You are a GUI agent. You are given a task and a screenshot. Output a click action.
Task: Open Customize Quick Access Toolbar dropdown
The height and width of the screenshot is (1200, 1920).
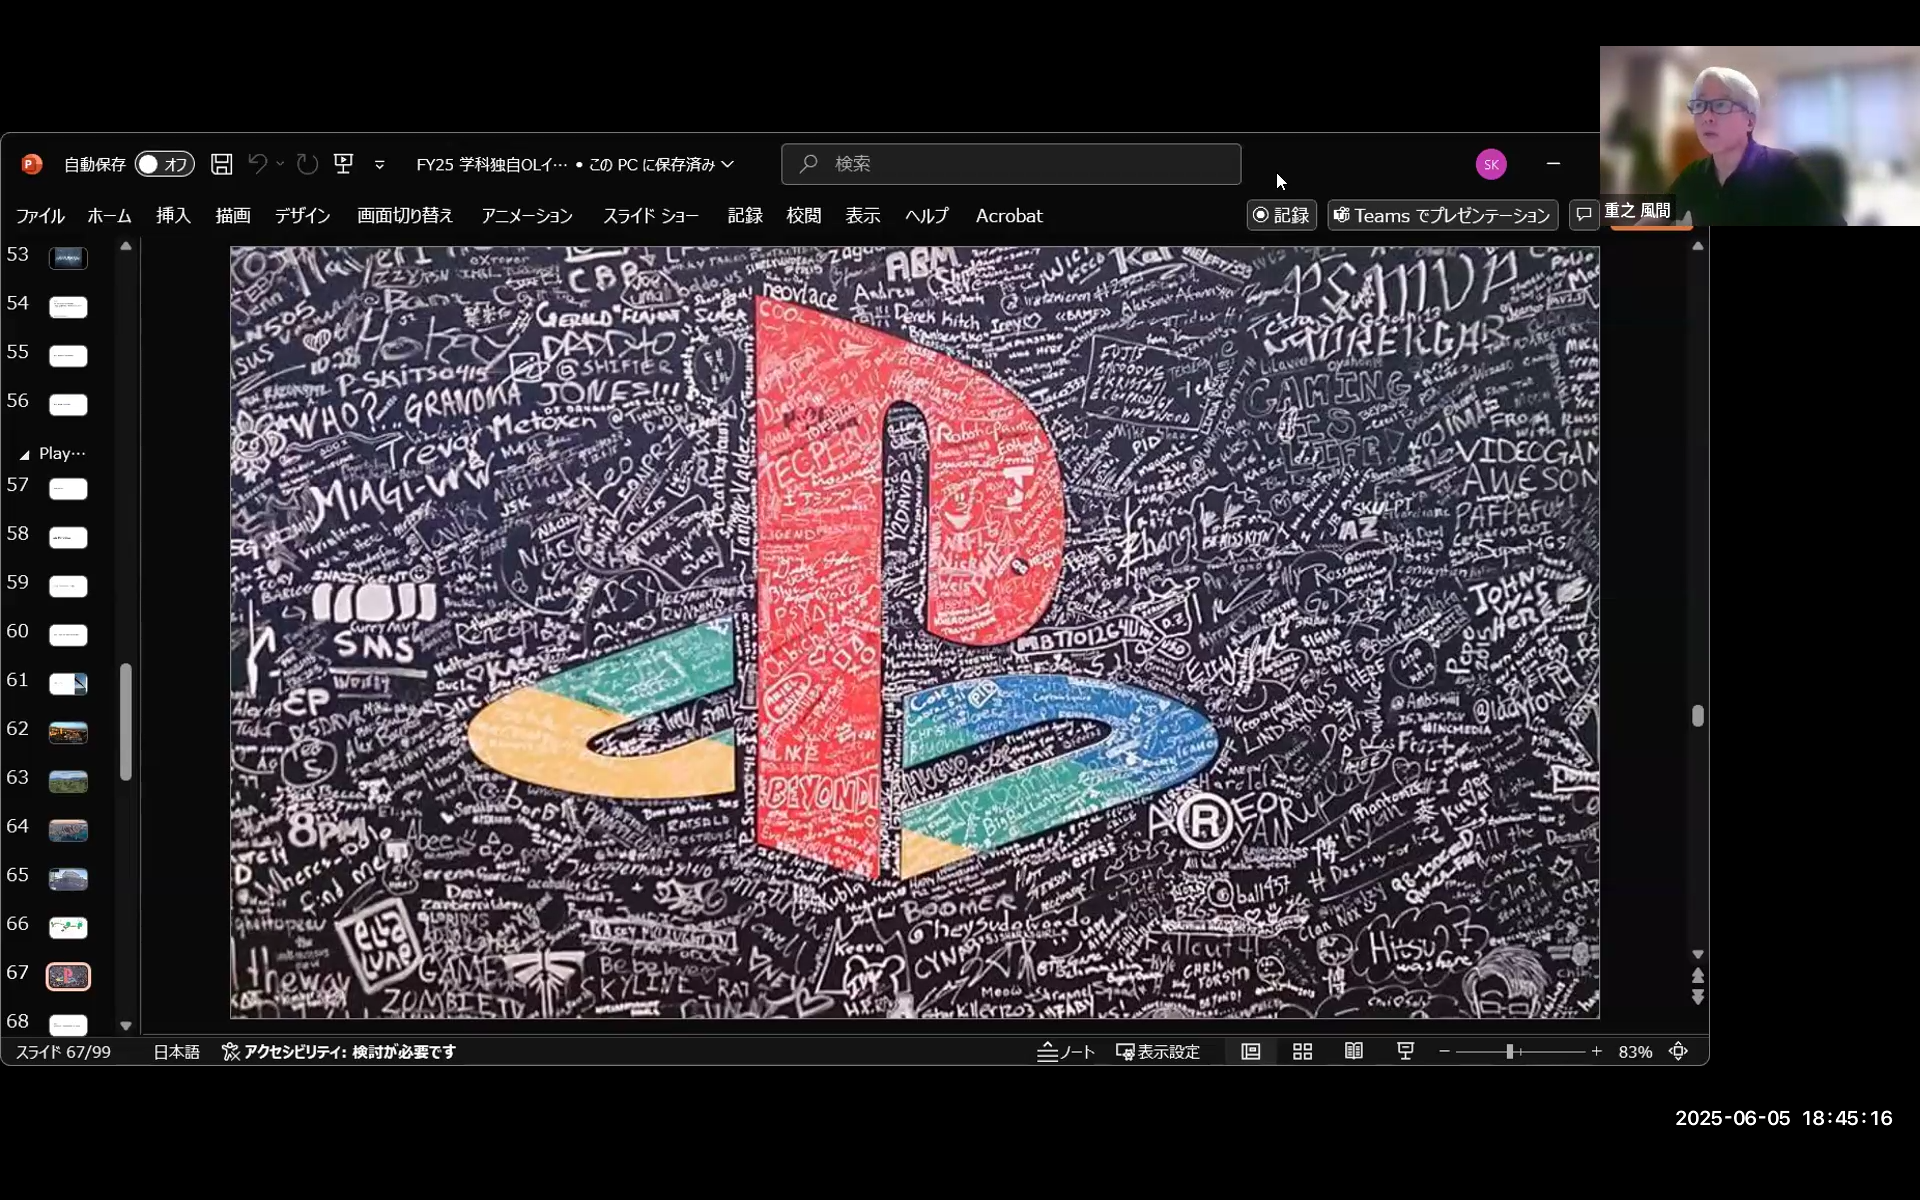(379, 165)
